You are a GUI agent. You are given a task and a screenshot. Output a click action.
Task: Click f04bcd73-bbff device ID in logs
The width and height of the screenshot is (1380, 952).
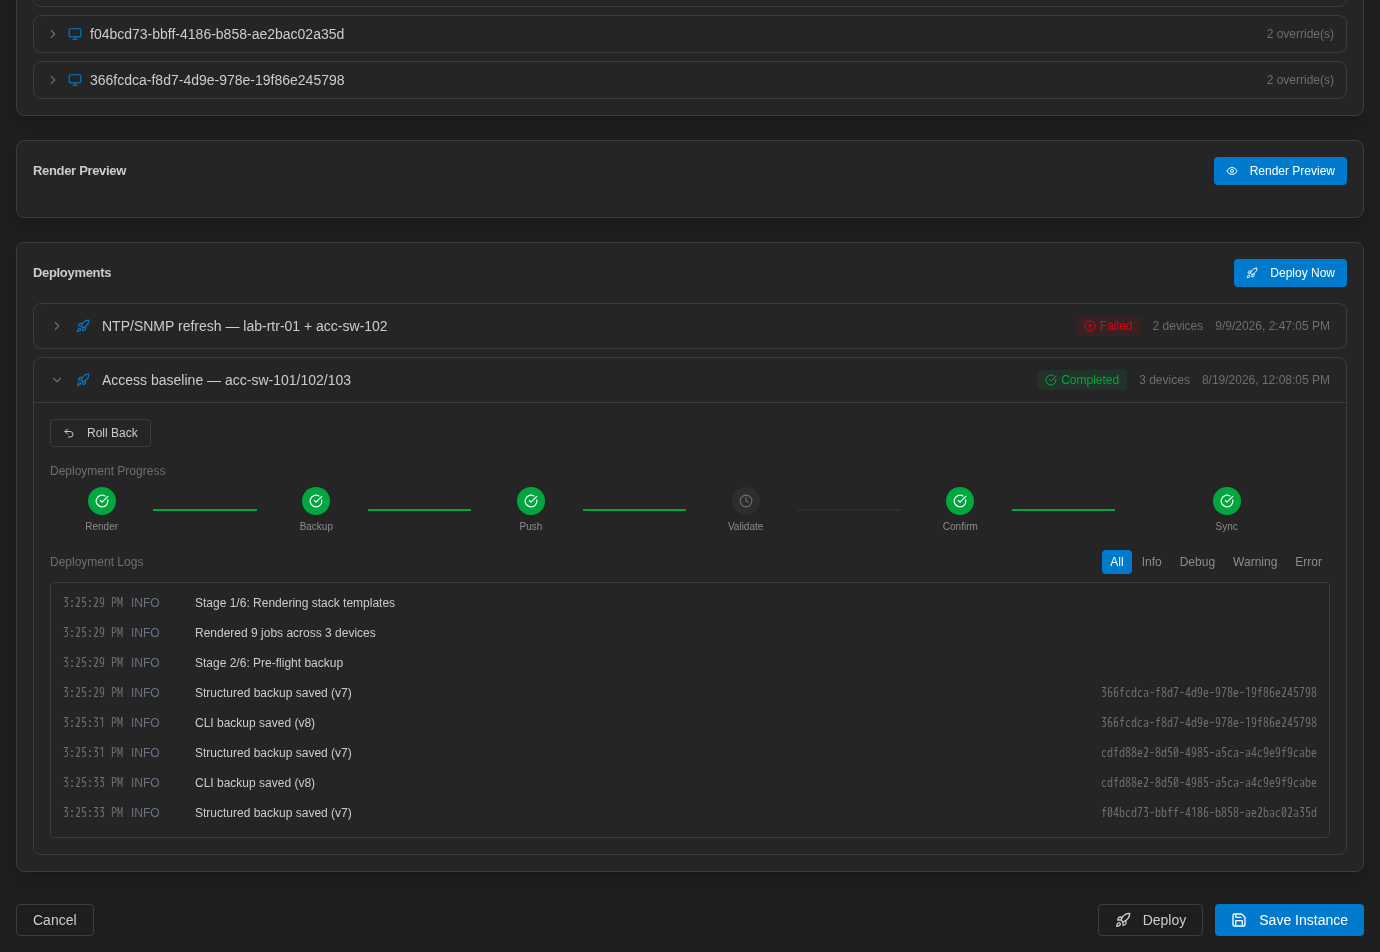pos(1209,813)
